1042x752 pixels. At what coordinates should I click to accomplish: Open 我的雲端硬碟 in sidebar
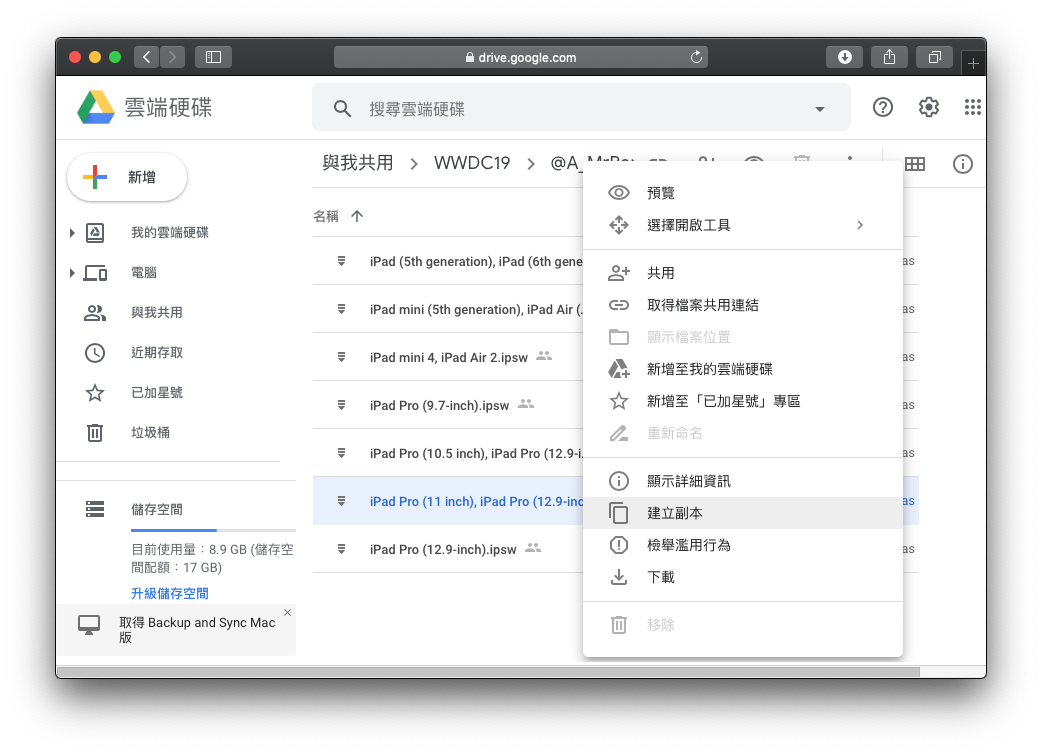click(169, 233)
